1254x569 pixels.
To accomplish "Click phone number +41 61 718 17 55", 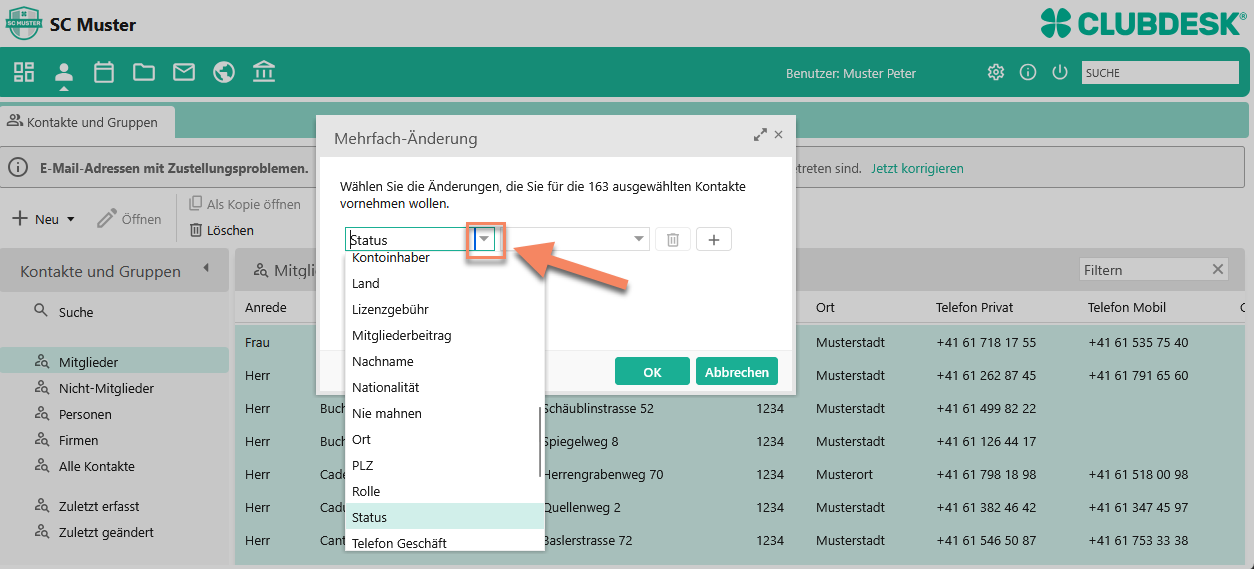I will click(986, 342).
